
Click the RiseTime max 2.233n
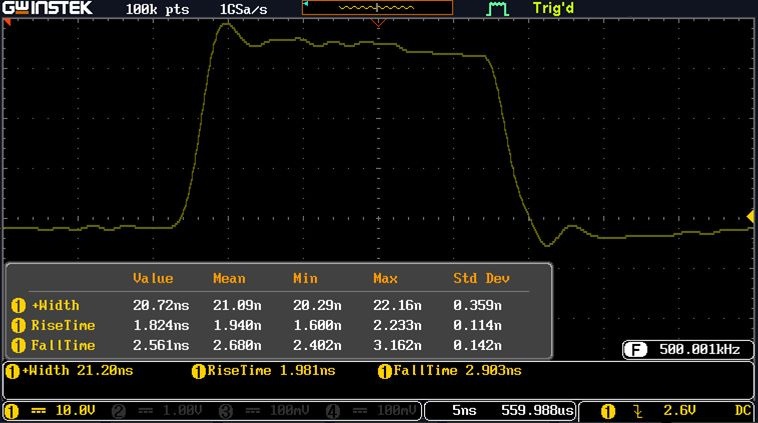tap(397, 325)
